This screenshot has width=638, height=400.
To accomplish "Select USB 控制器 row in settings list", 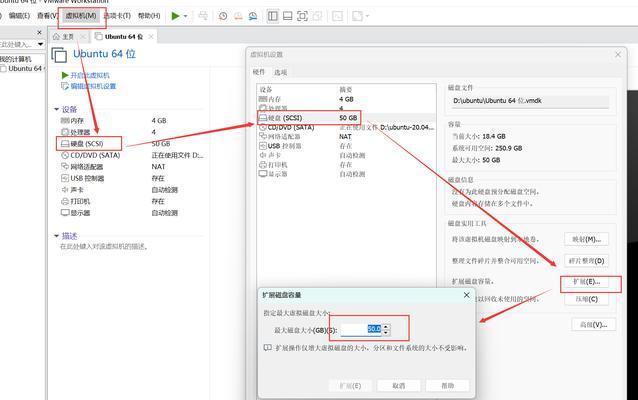I will click(x=346, y=146).
